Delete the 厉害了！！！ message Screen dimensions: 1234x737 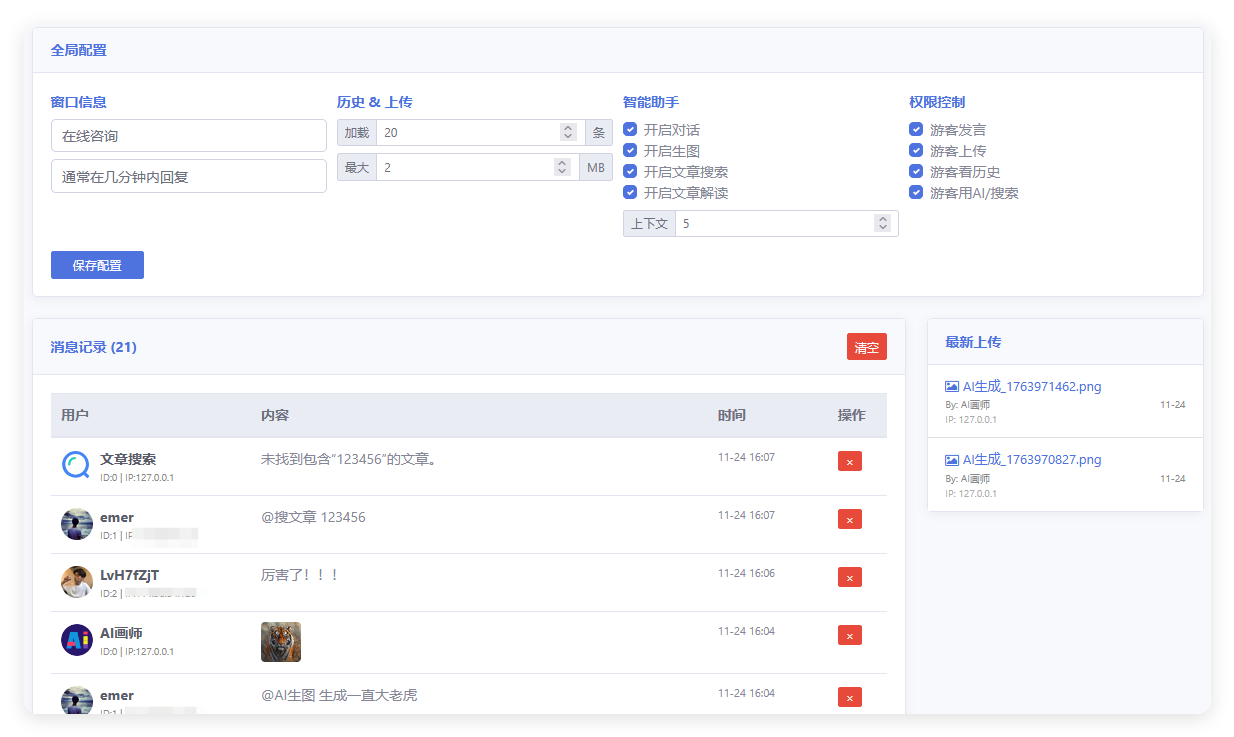849,577
